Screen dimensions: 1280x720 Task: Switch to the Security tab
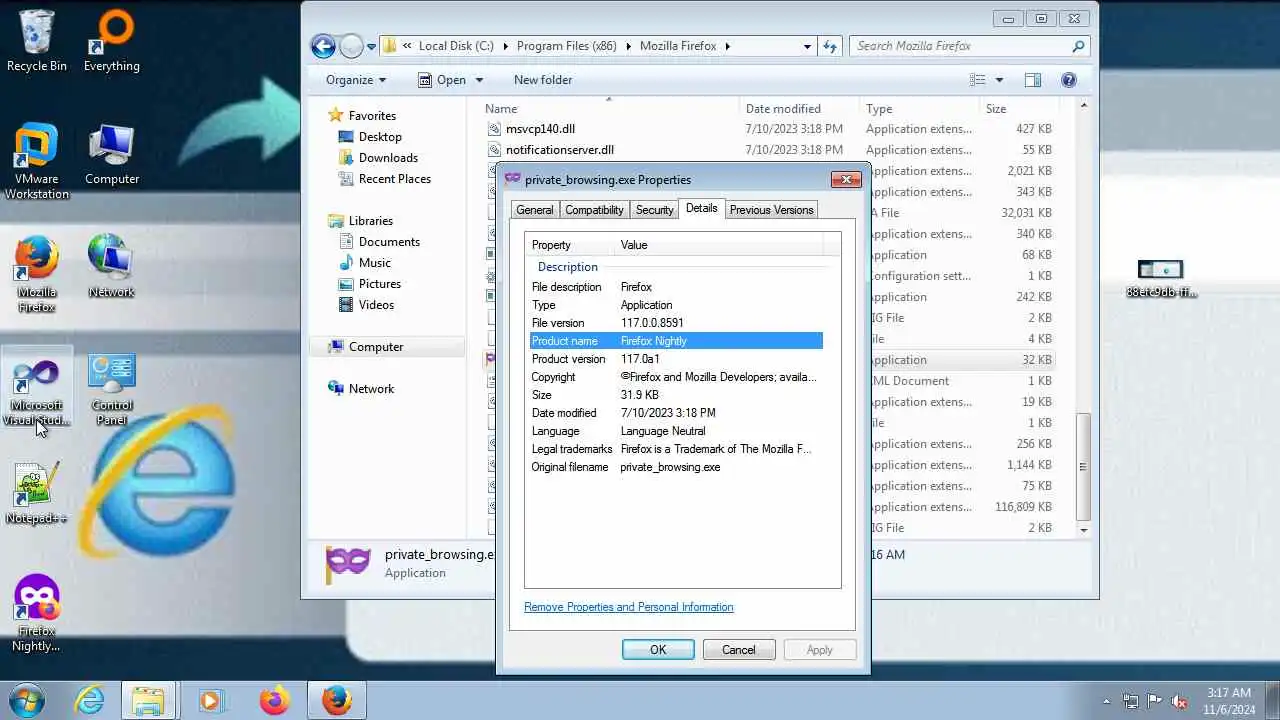point(654,210)
